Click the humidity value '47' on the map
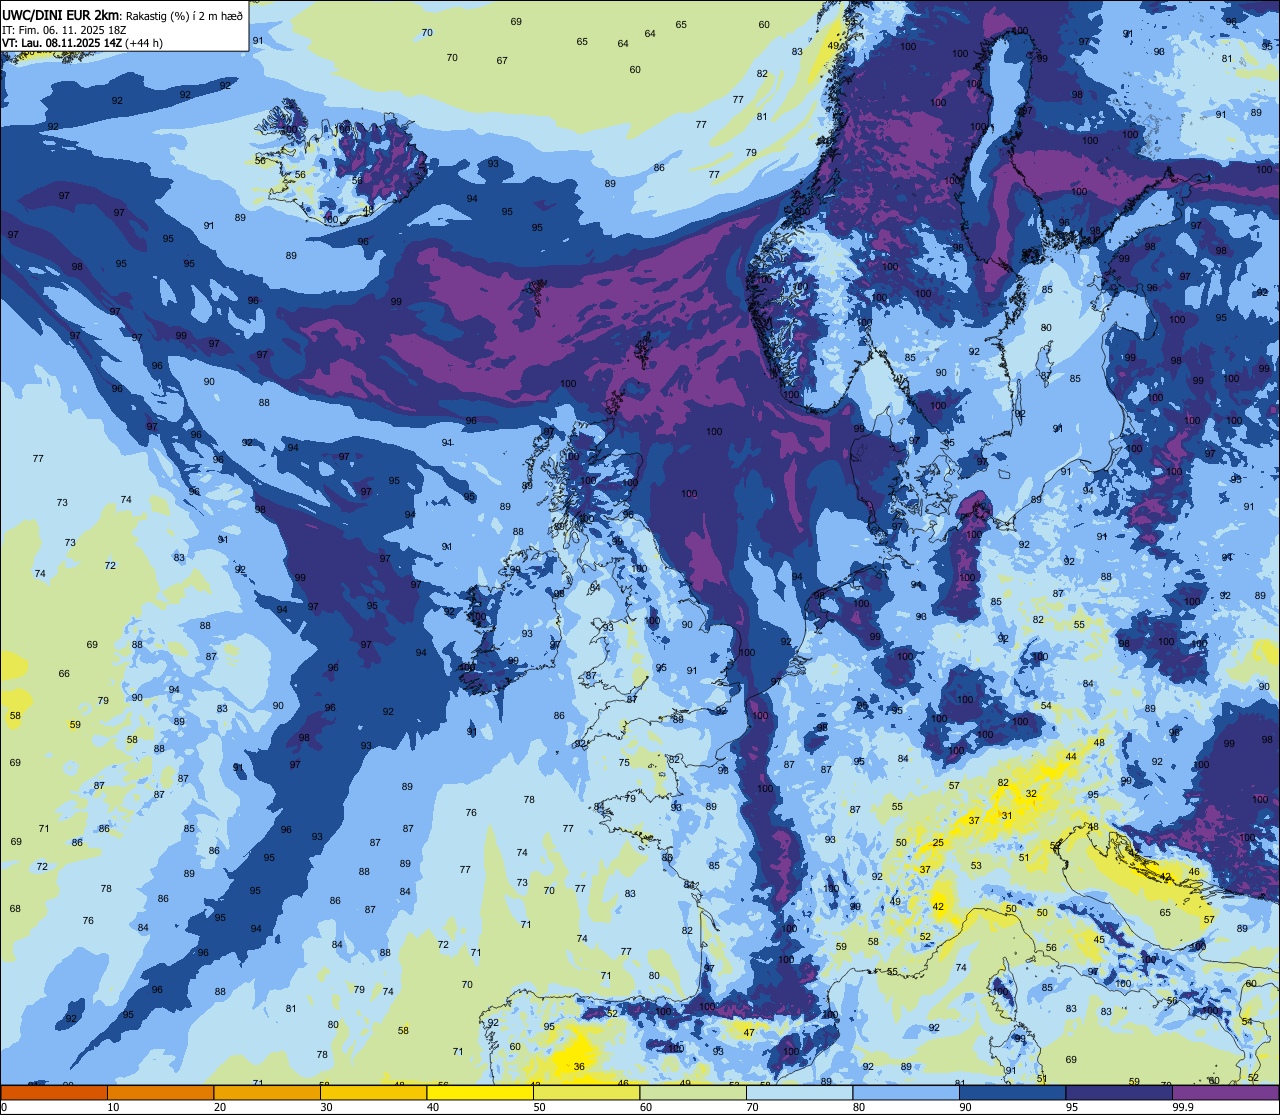 [x=749, y=1032]
